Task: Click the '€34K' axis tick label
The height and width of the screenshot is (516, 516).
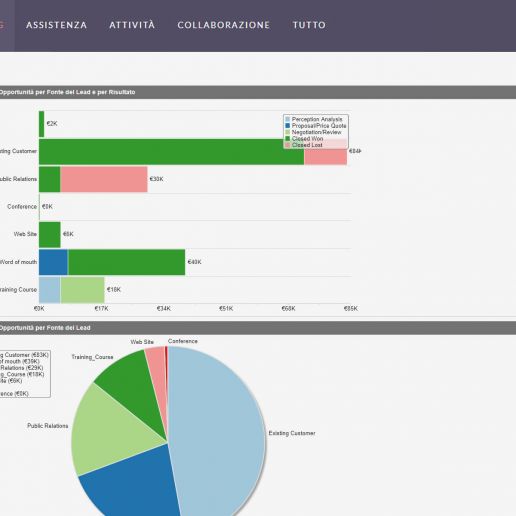Action: click(164, 309)
